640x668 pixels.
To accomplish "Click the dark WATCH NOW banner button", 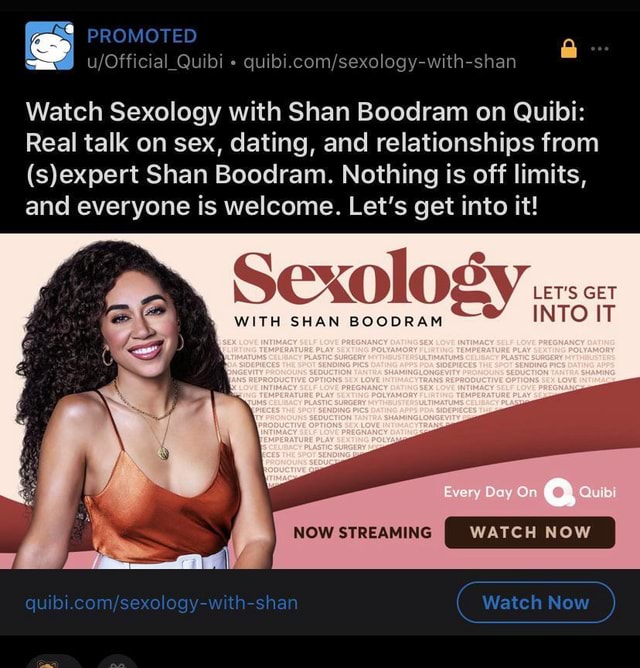I will click(530, 532).
